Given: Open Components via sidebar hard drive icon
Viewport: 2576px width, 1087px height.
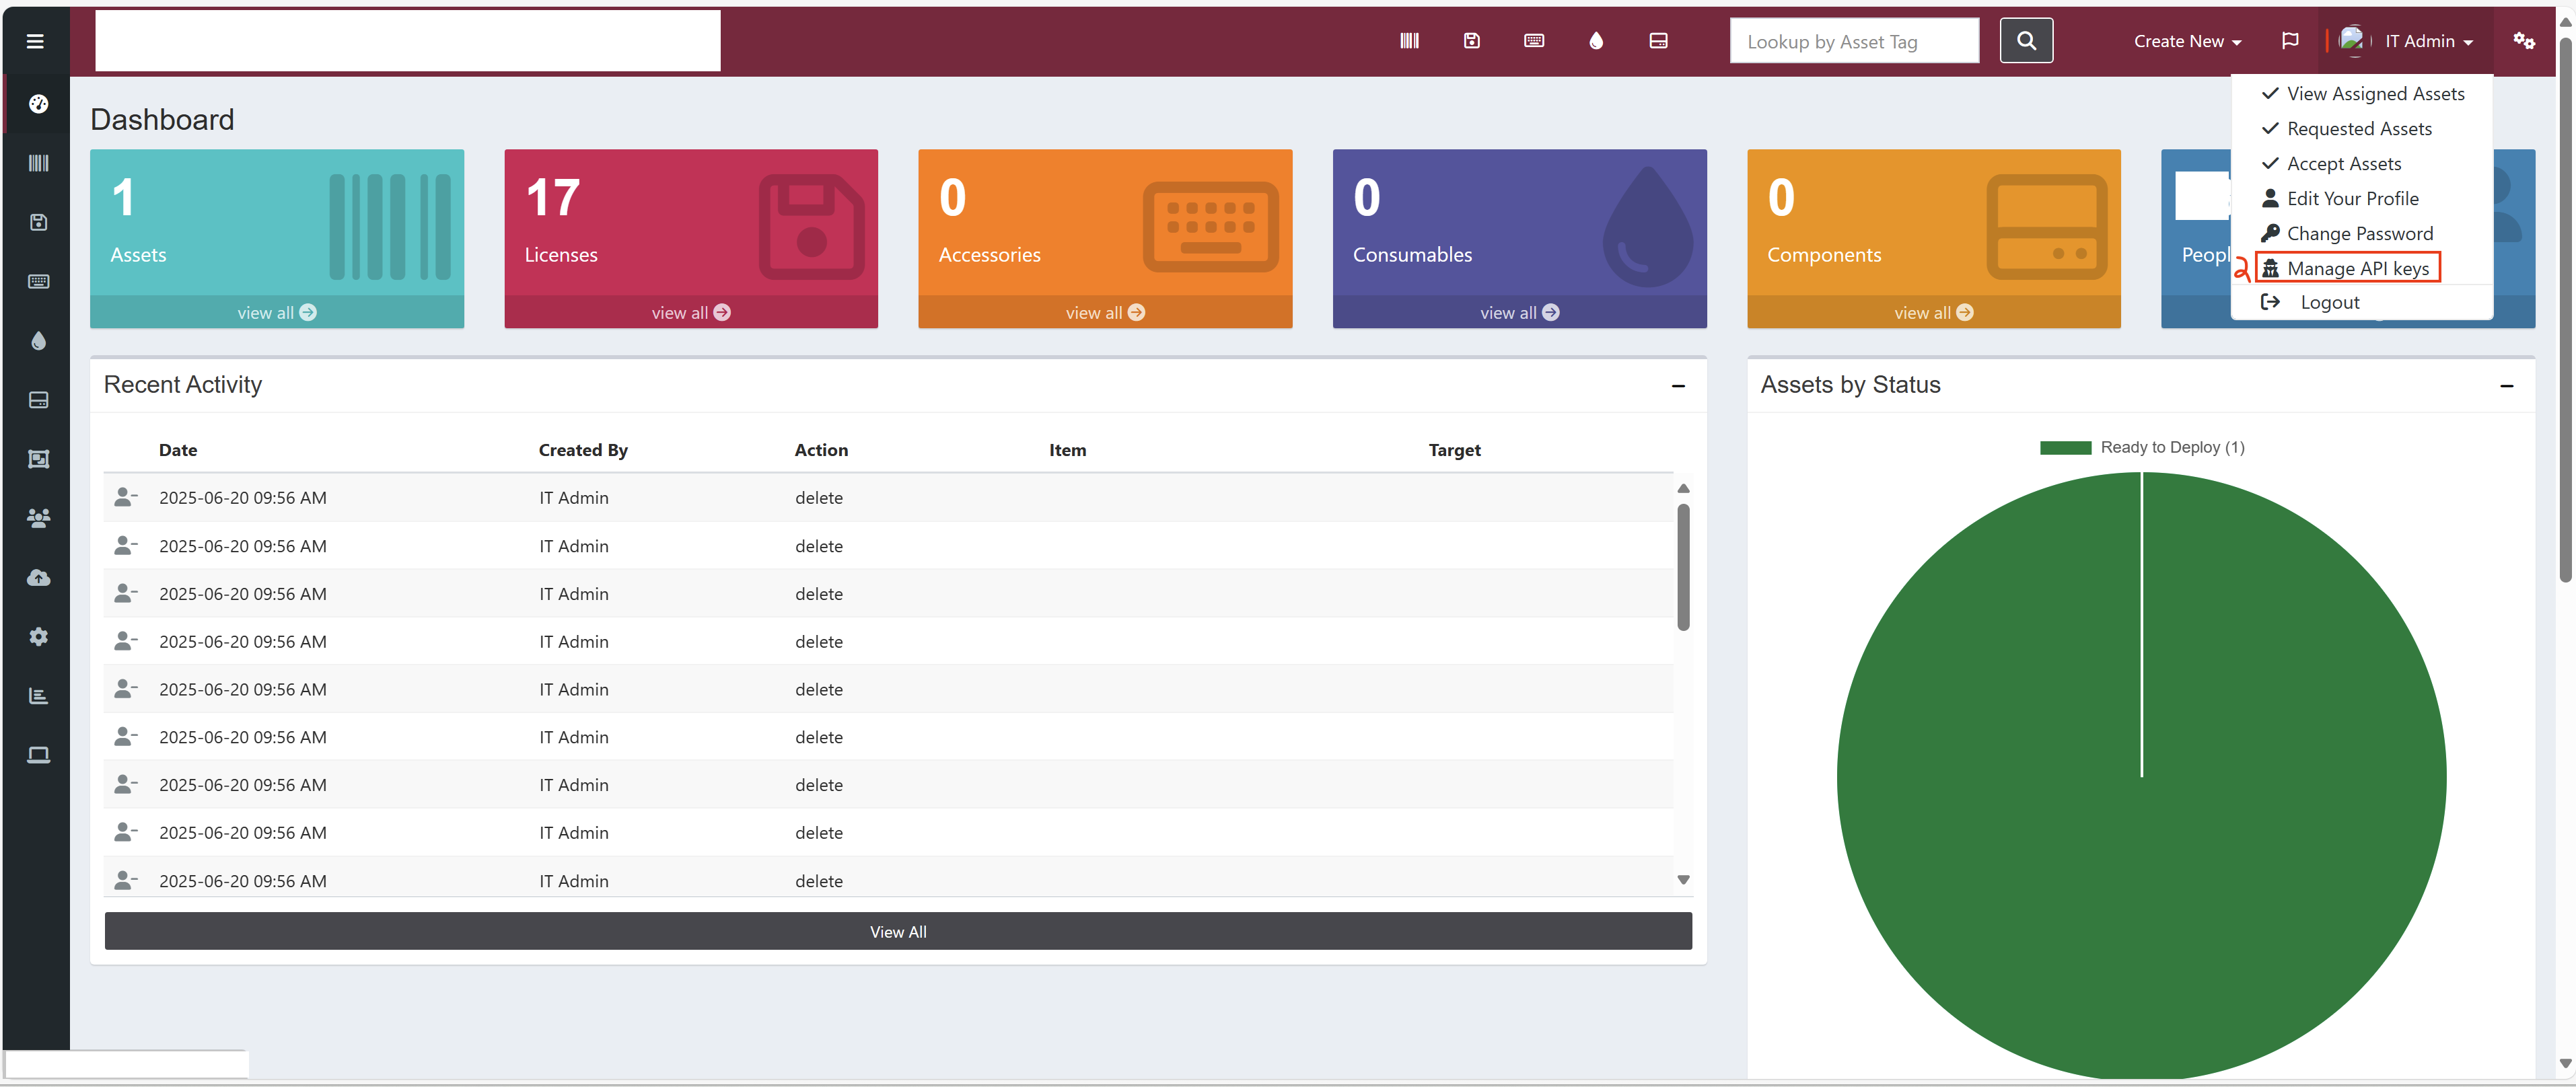Looking at the screenshot, I should tap(38, 400).
